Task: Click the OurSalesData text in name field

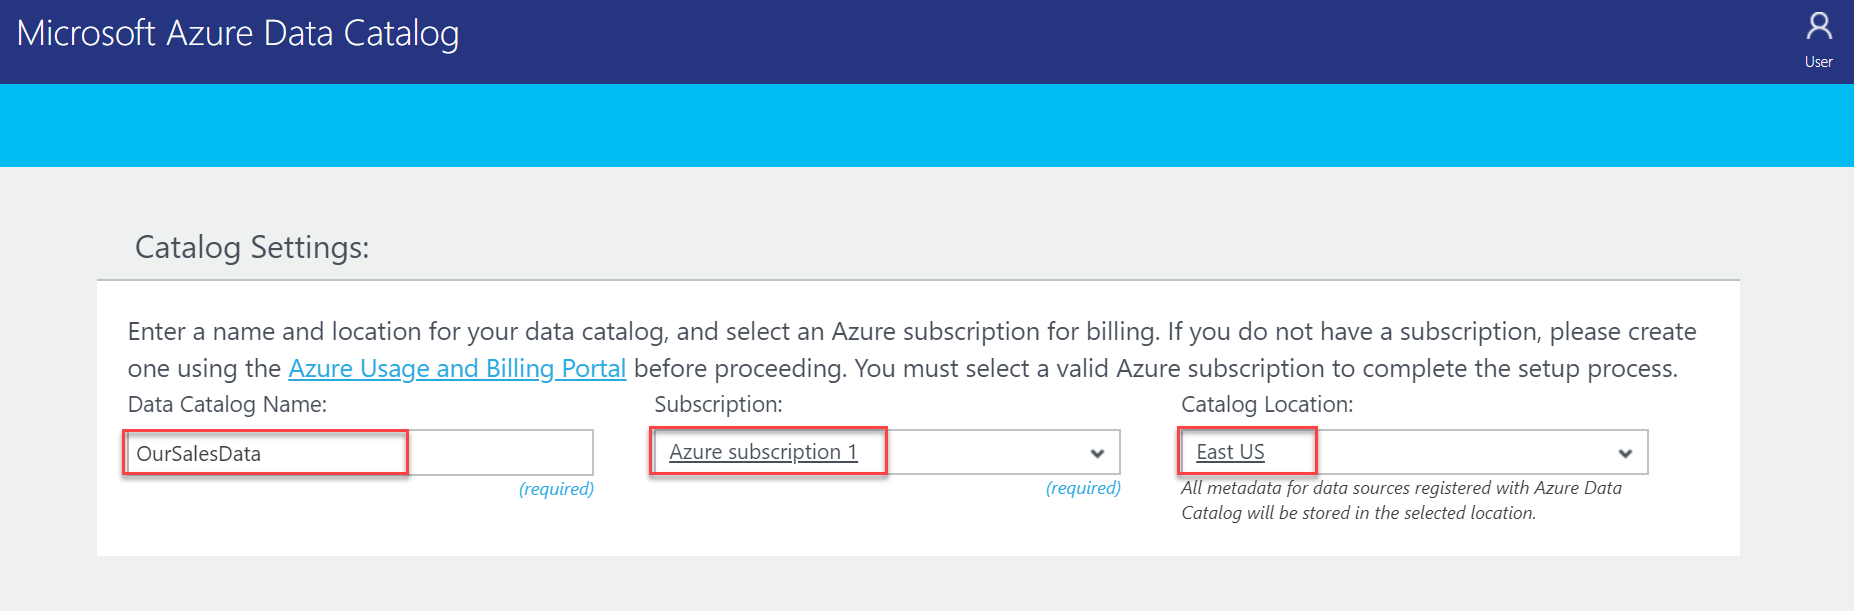Action: 199,454
